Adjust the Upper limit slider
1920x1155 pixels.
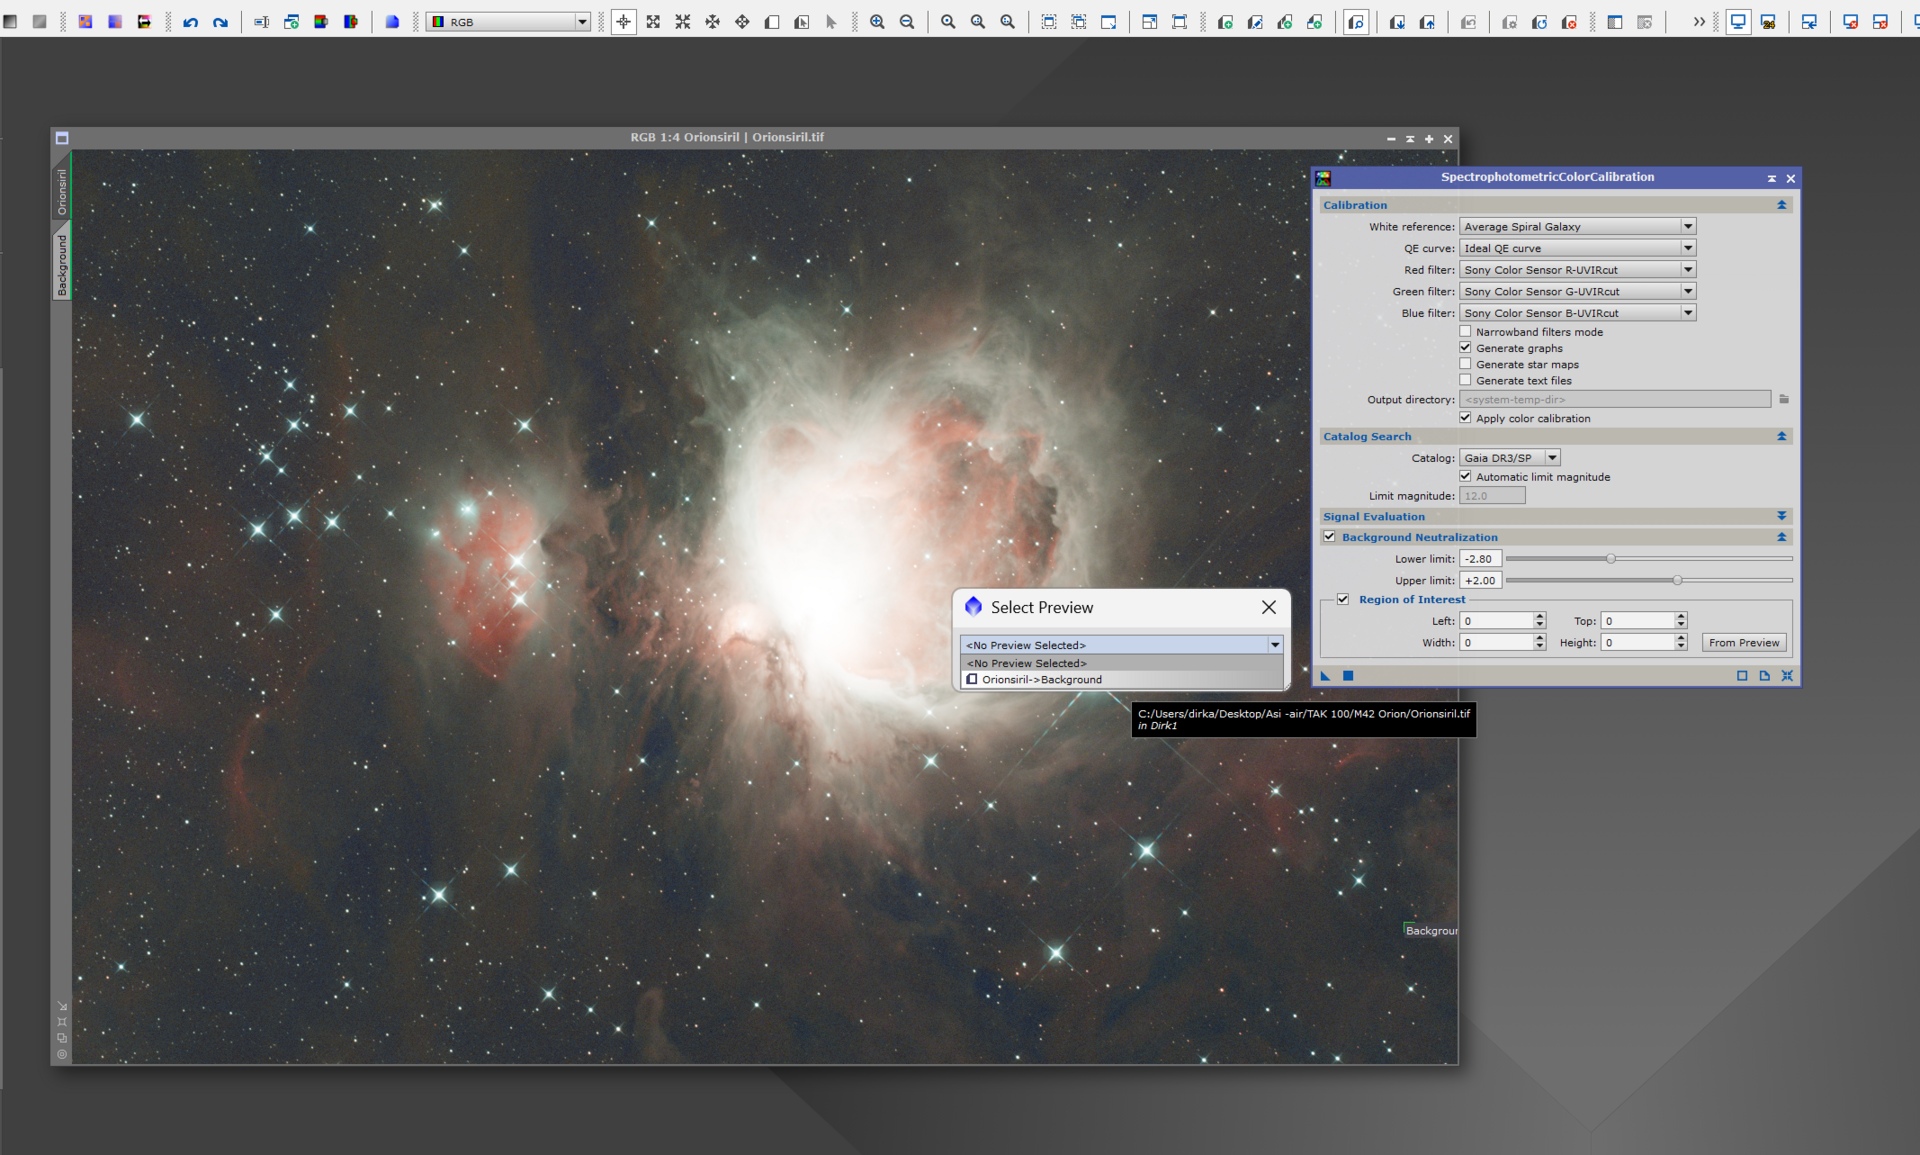tap(1677, 580)
